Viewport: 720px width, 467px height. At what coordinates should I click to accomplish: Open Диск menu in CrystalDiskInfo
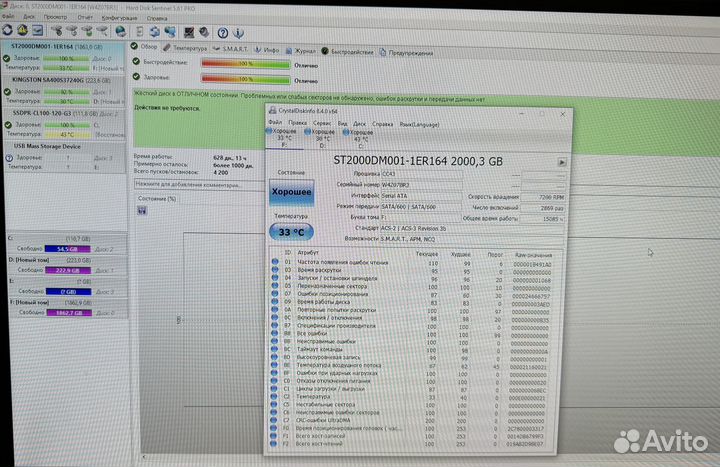[360, 124]
